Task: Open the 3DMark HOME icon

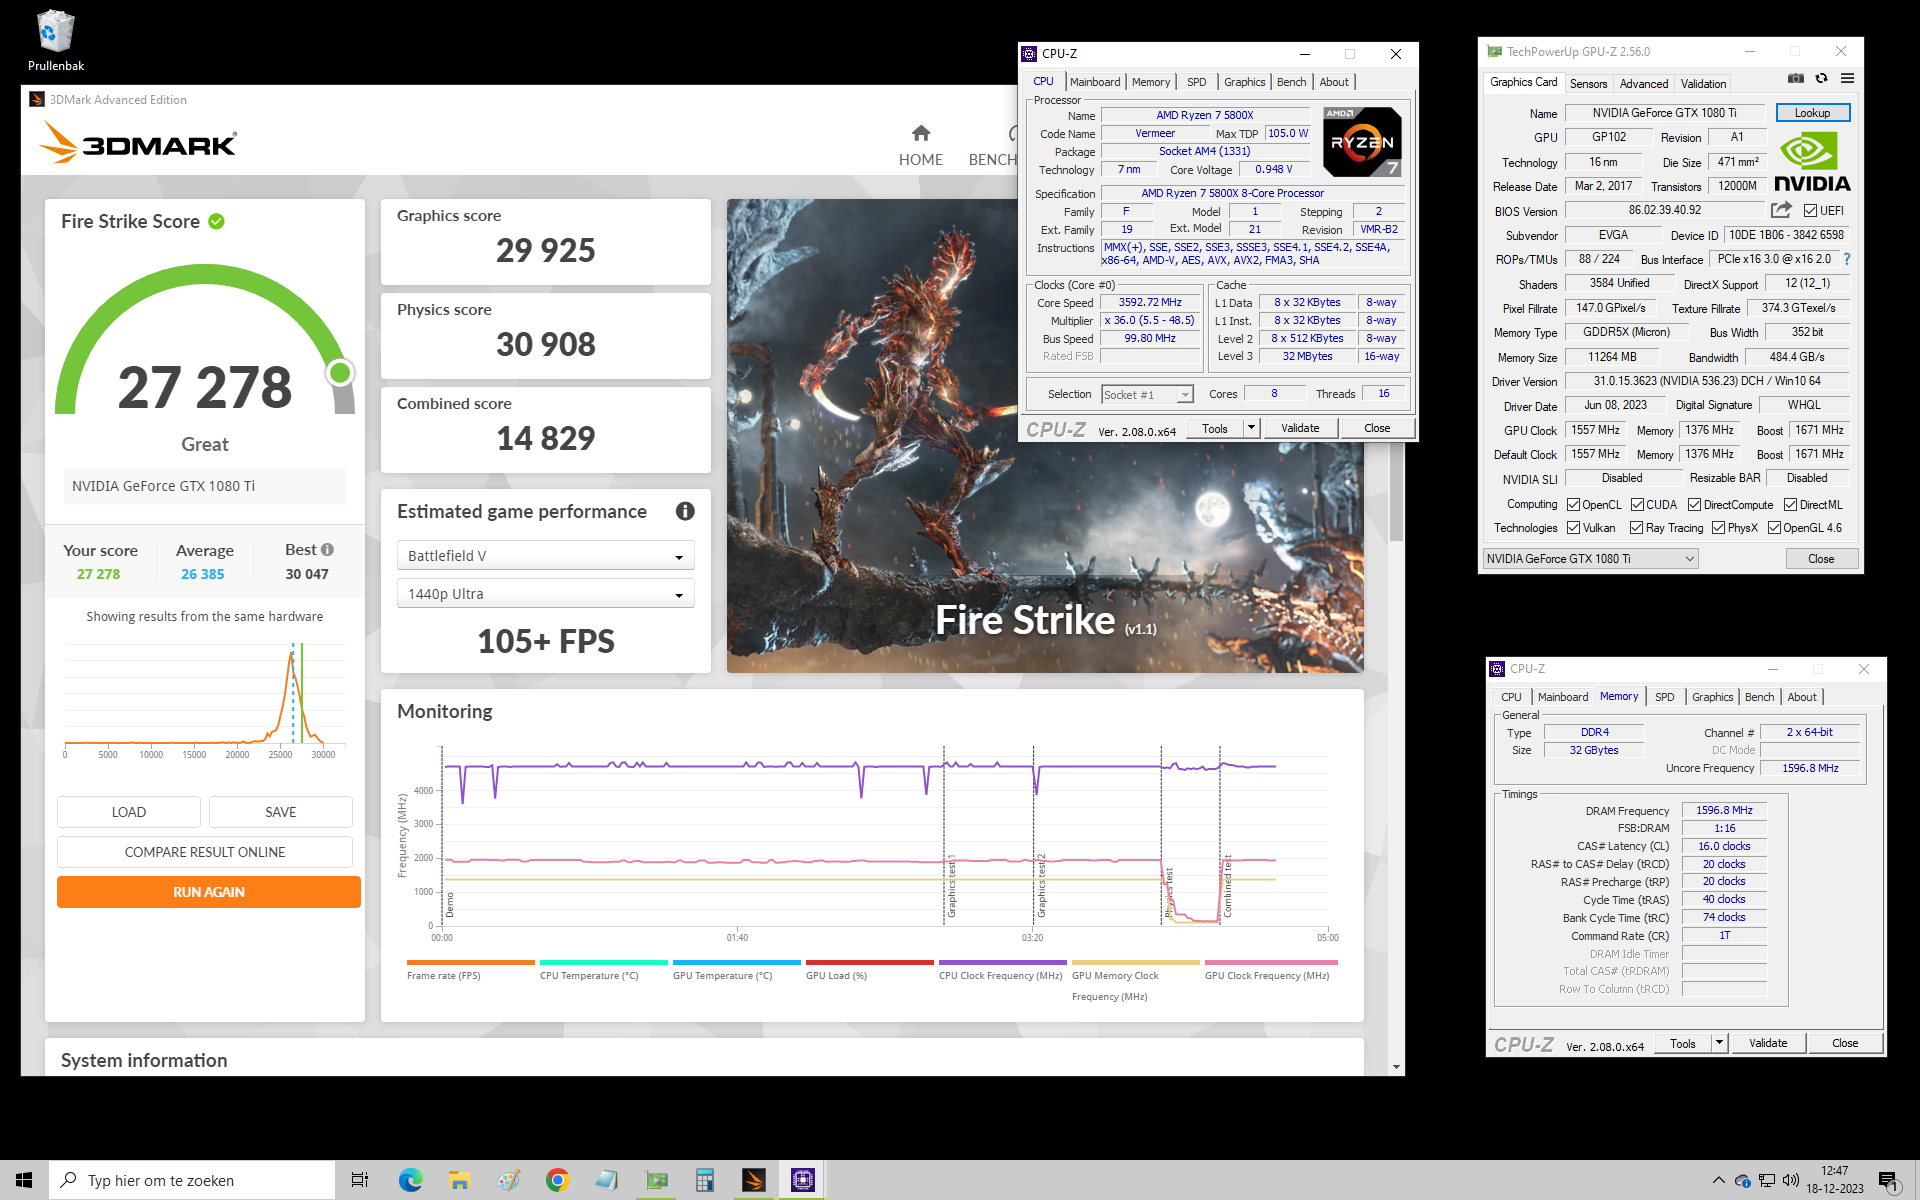Action: coord(921,133)
